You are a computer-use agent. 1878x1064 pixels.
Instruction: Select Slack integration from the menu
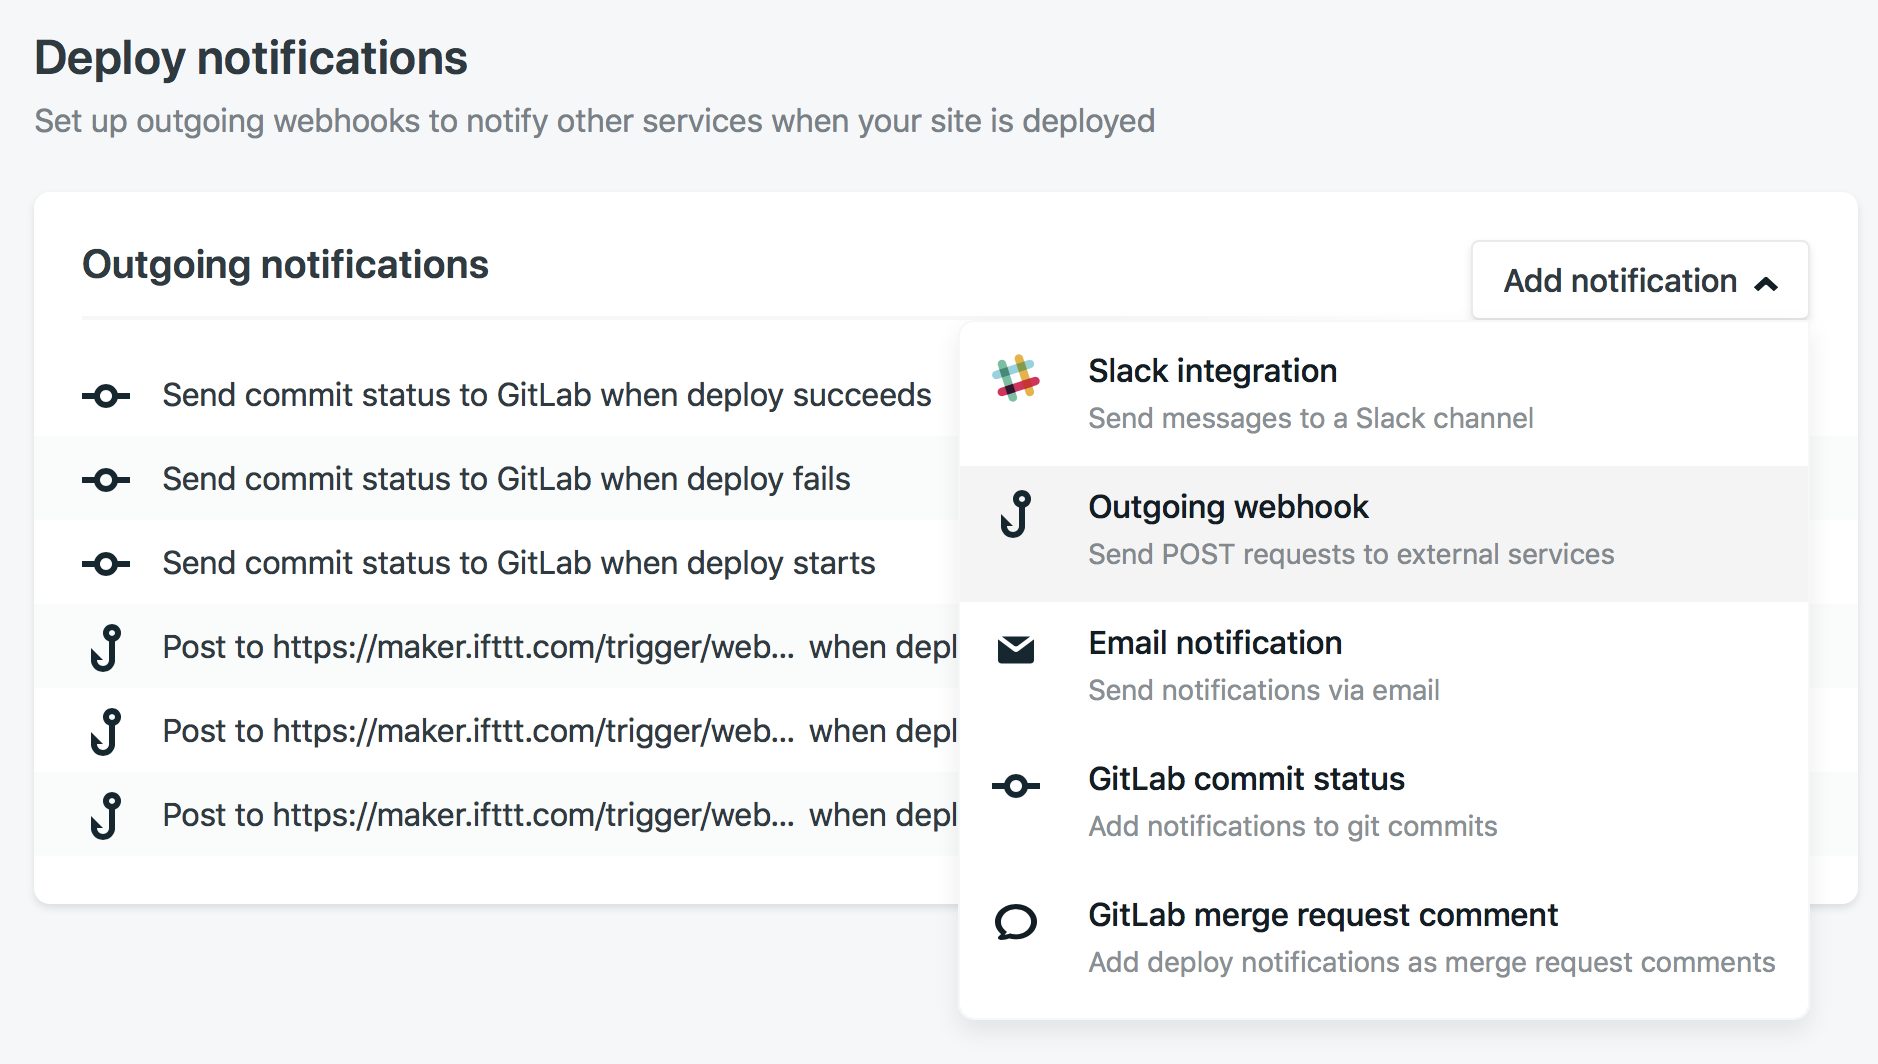(1212, 371)
